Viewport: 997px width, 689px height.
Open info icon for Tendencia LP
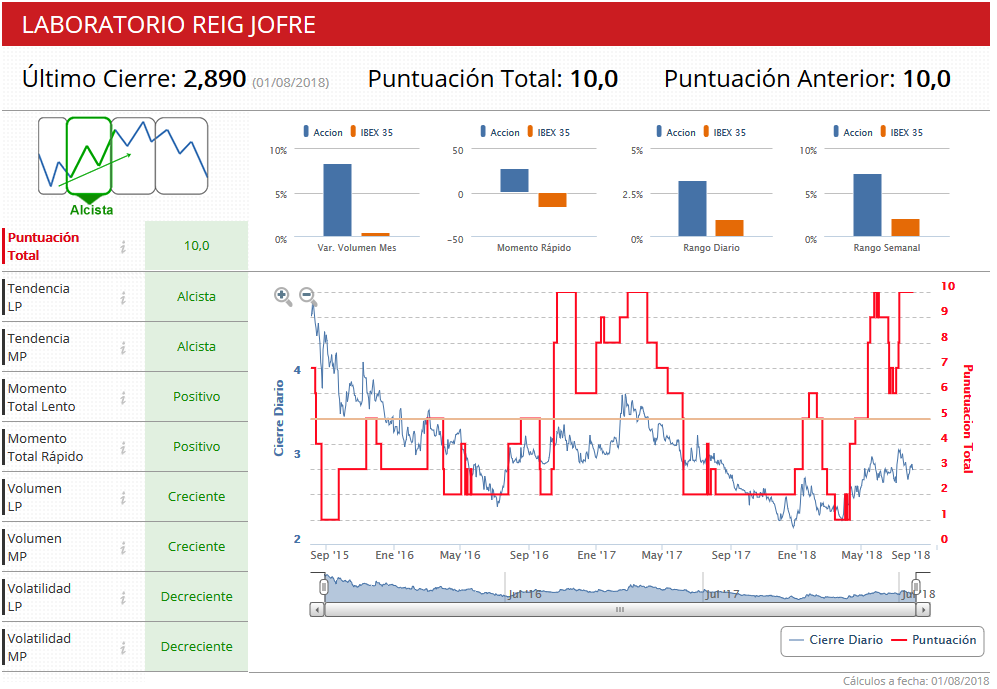123,297
